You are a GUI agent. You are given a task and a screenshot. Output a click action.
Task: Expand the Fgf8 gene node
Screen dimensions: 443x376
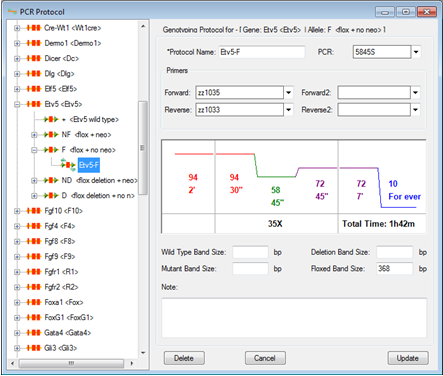click(17, 241)
